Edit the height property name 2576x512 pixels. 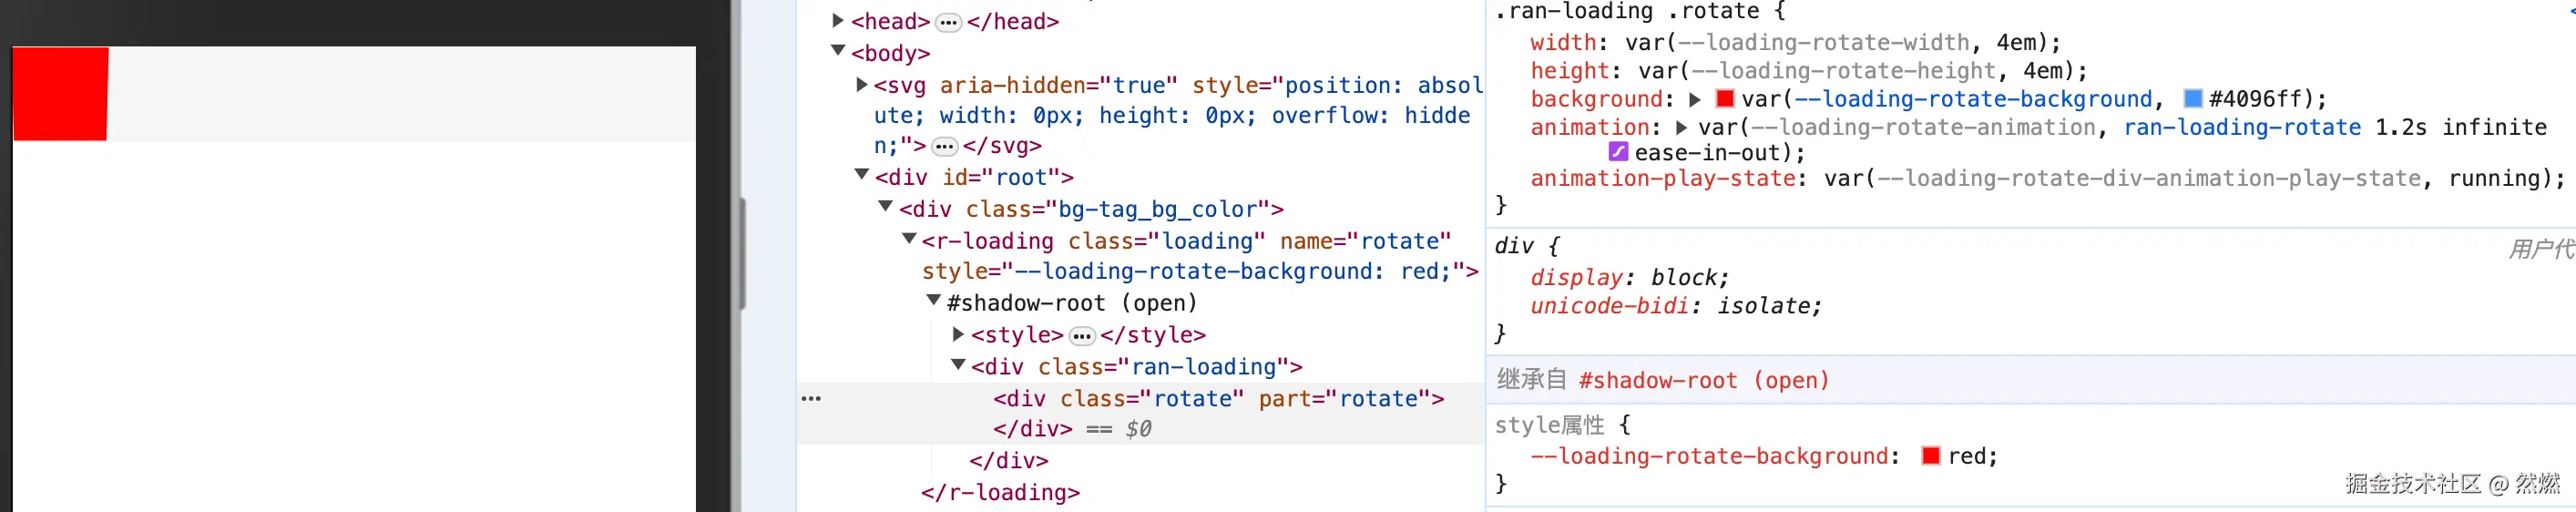tap(1570, 70)
